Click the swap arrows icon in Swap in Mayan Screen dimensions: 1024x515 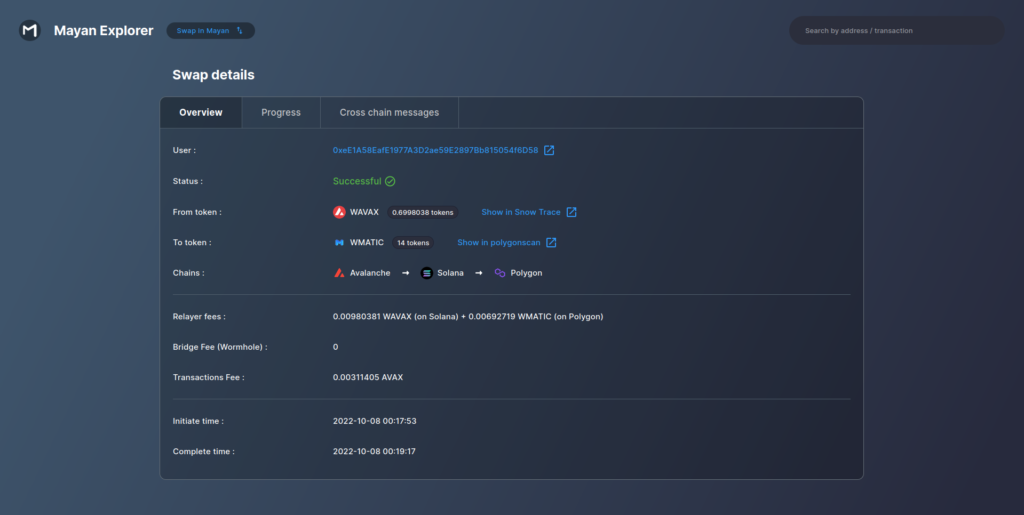240,31
